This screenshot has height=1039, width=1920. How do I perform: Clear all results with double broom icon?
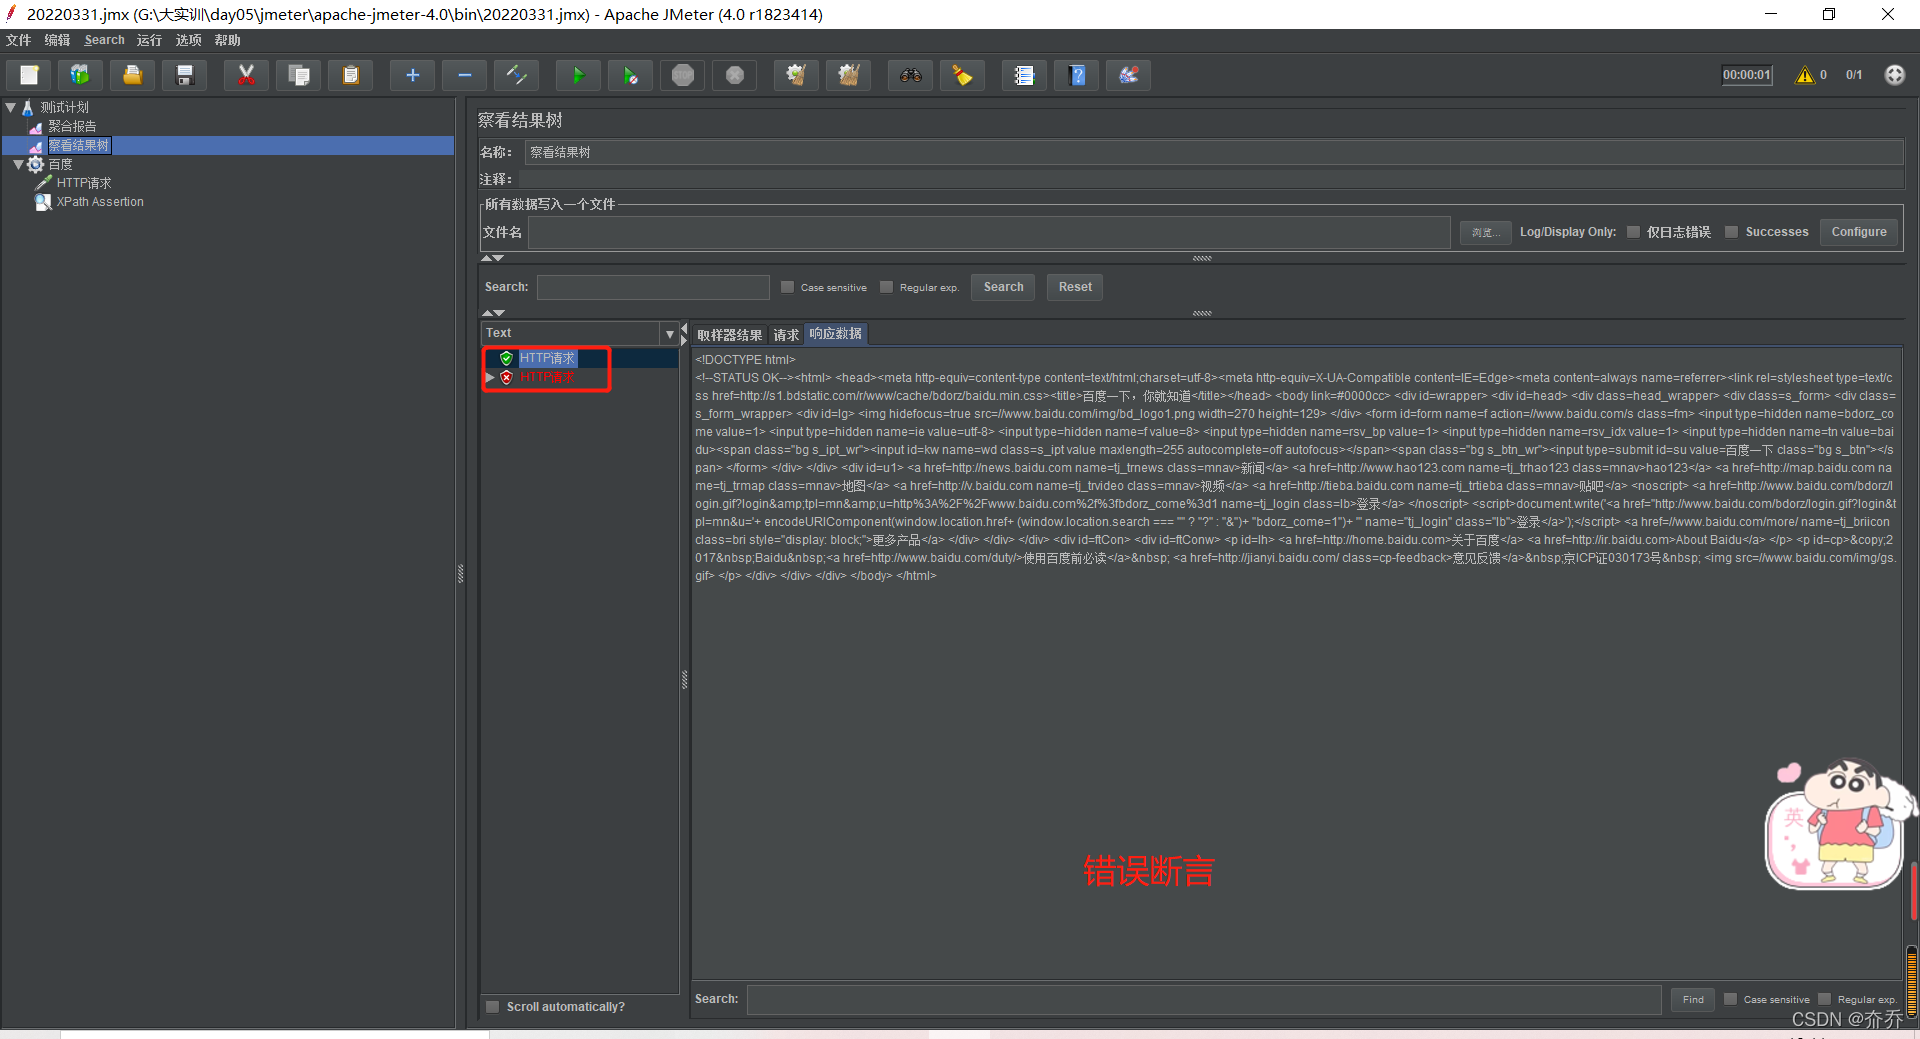[849, 75]
